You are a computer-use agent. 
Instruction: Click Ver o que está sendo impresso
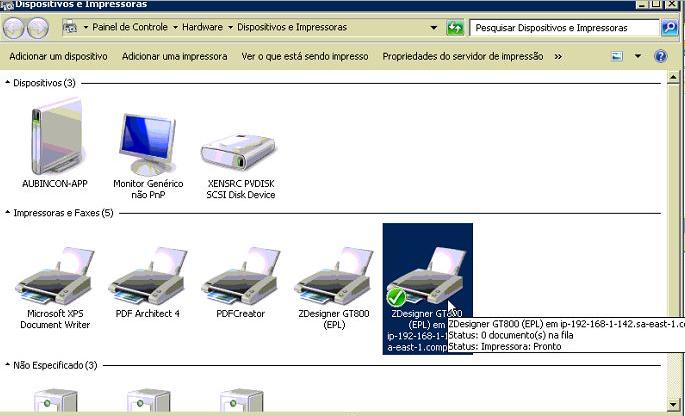click(x=305, y=56)
